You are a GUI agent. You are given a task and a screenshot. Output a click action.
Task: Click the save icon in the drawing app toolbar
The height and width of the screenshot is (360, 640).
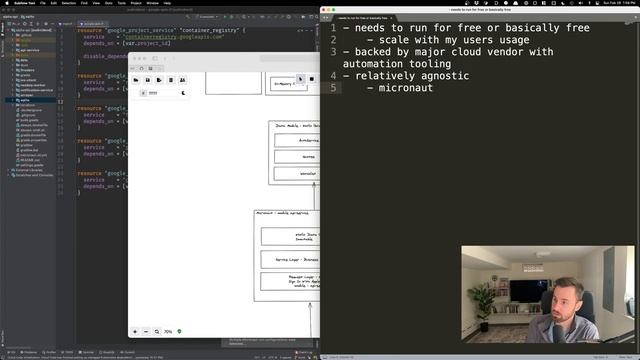point(148,80)
